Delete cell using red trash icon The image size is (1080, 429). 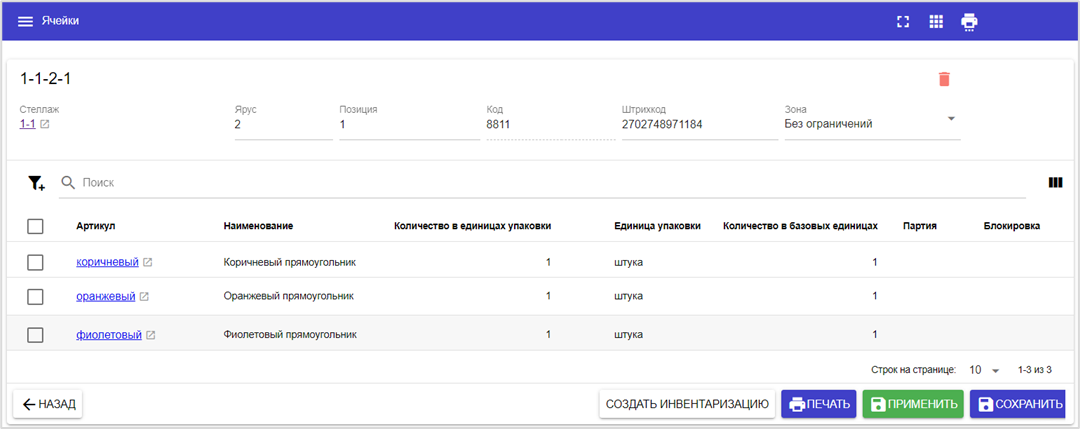pos(944,79)
